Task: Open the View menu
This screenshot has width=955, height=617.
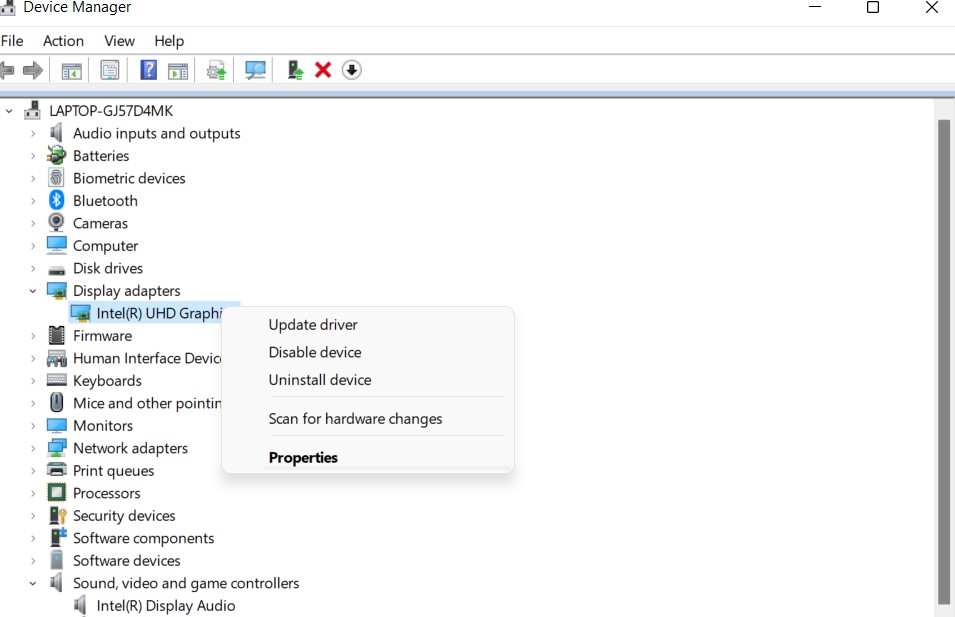Action: (119, 41)
